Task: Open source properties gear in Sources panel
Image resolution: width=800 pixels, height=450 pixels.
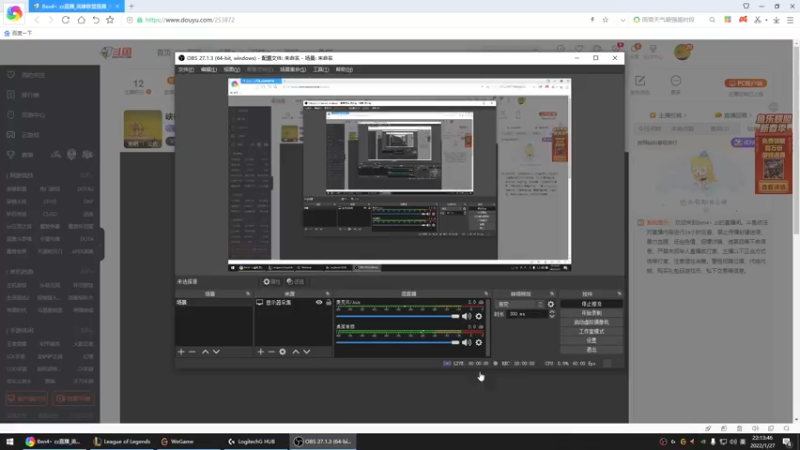Action: point(283,352)
